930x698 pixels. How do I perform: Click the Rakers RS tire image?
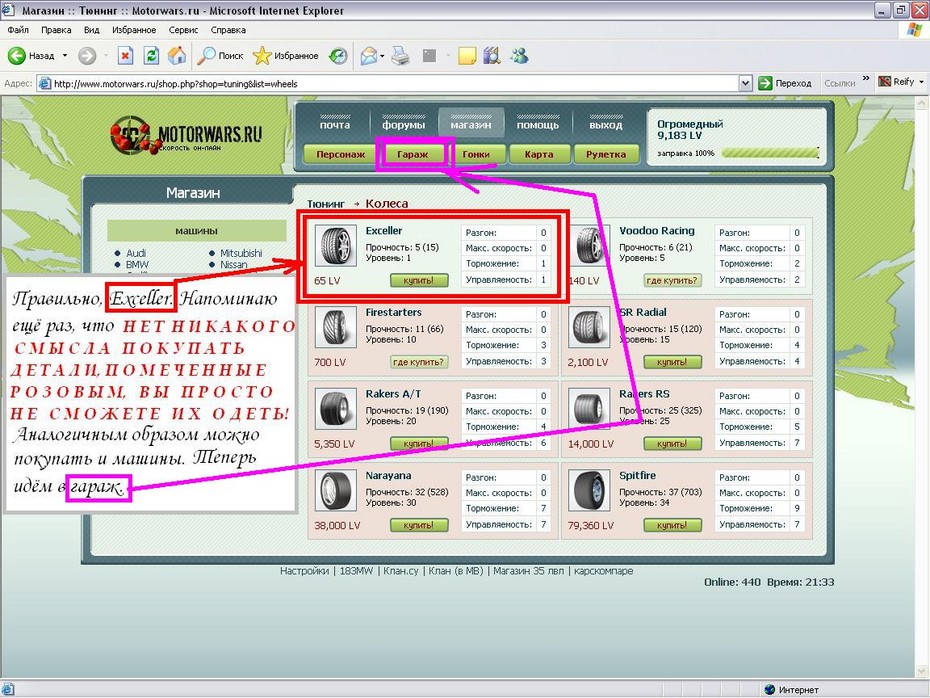tap(589, 409)
